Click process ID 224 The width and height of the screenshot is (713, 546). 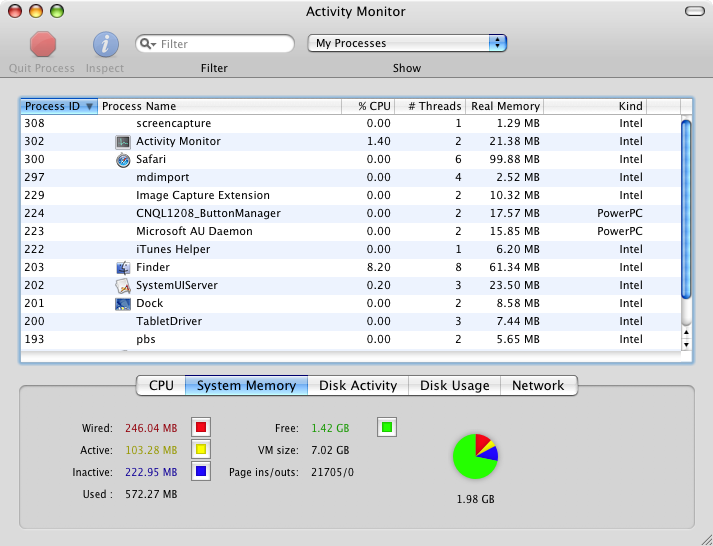(x=34, y=213)
